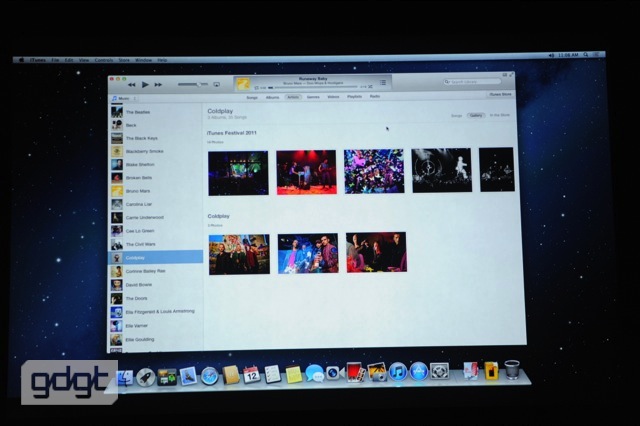Click the iTunes Dock icon
Image resolution: width=640 pixels, height=426 pixels.
[x=398, y=371]
